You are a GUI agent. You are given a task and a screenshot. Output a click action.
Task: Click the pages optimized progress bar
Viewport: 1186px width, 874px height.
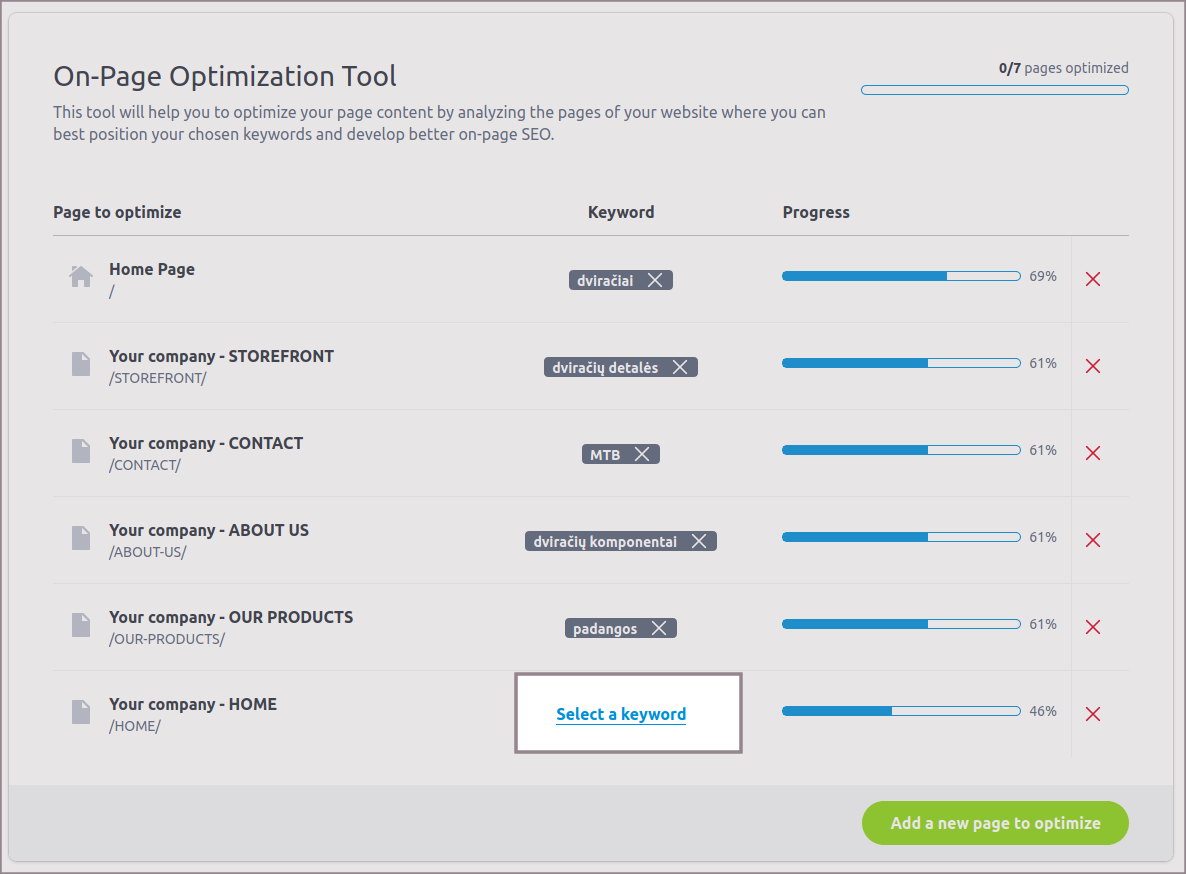tap(994, 90)
